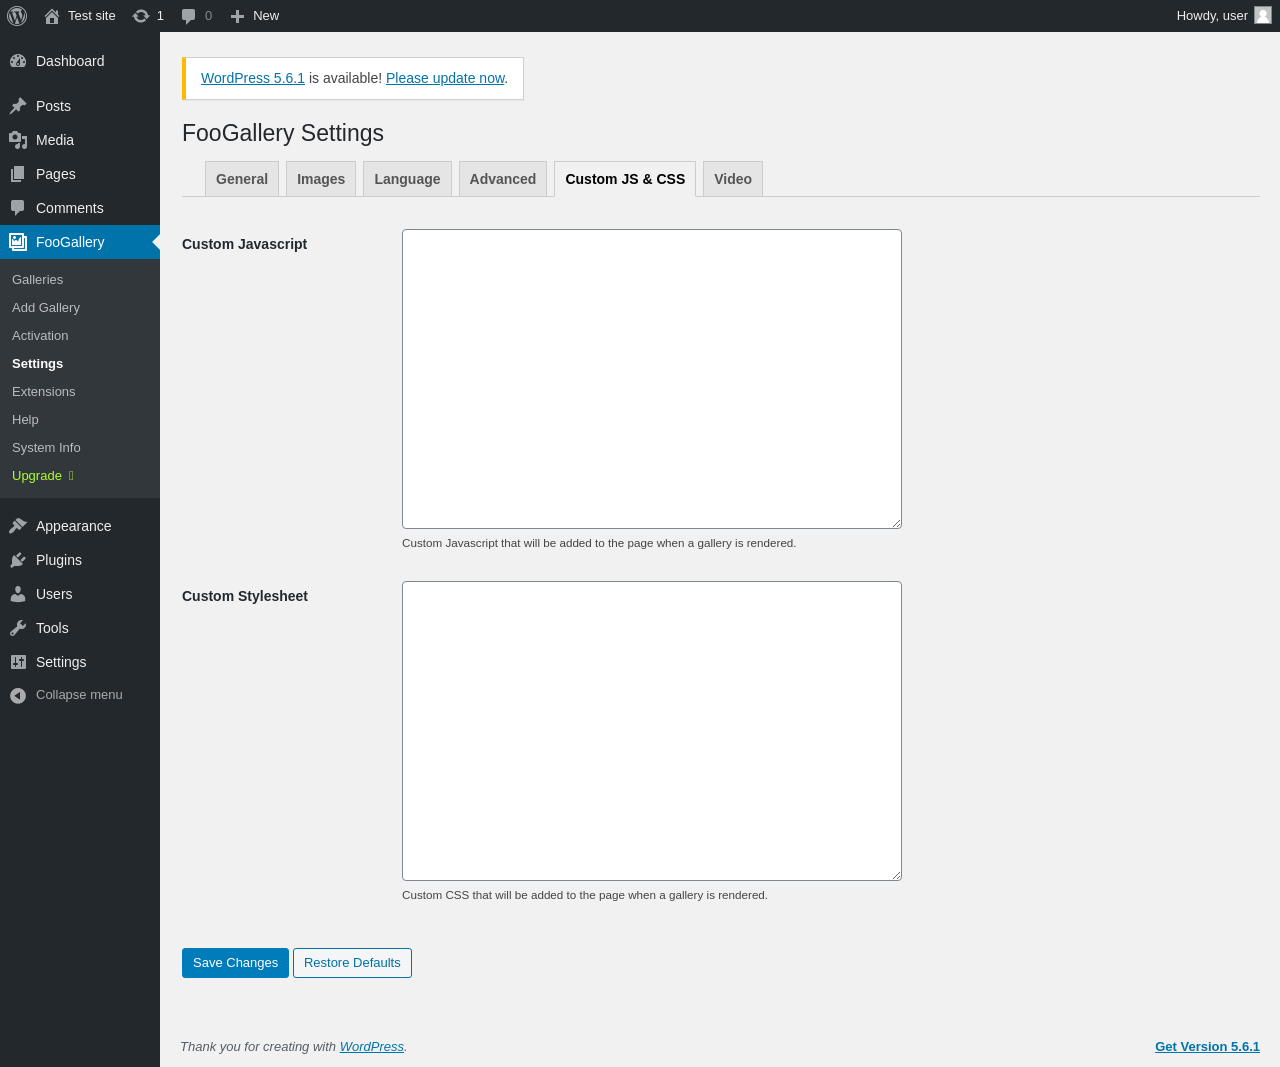Click the FooGallery Settings page heading
This screenshot has width=1280, height=1067.
click(283, 133)
